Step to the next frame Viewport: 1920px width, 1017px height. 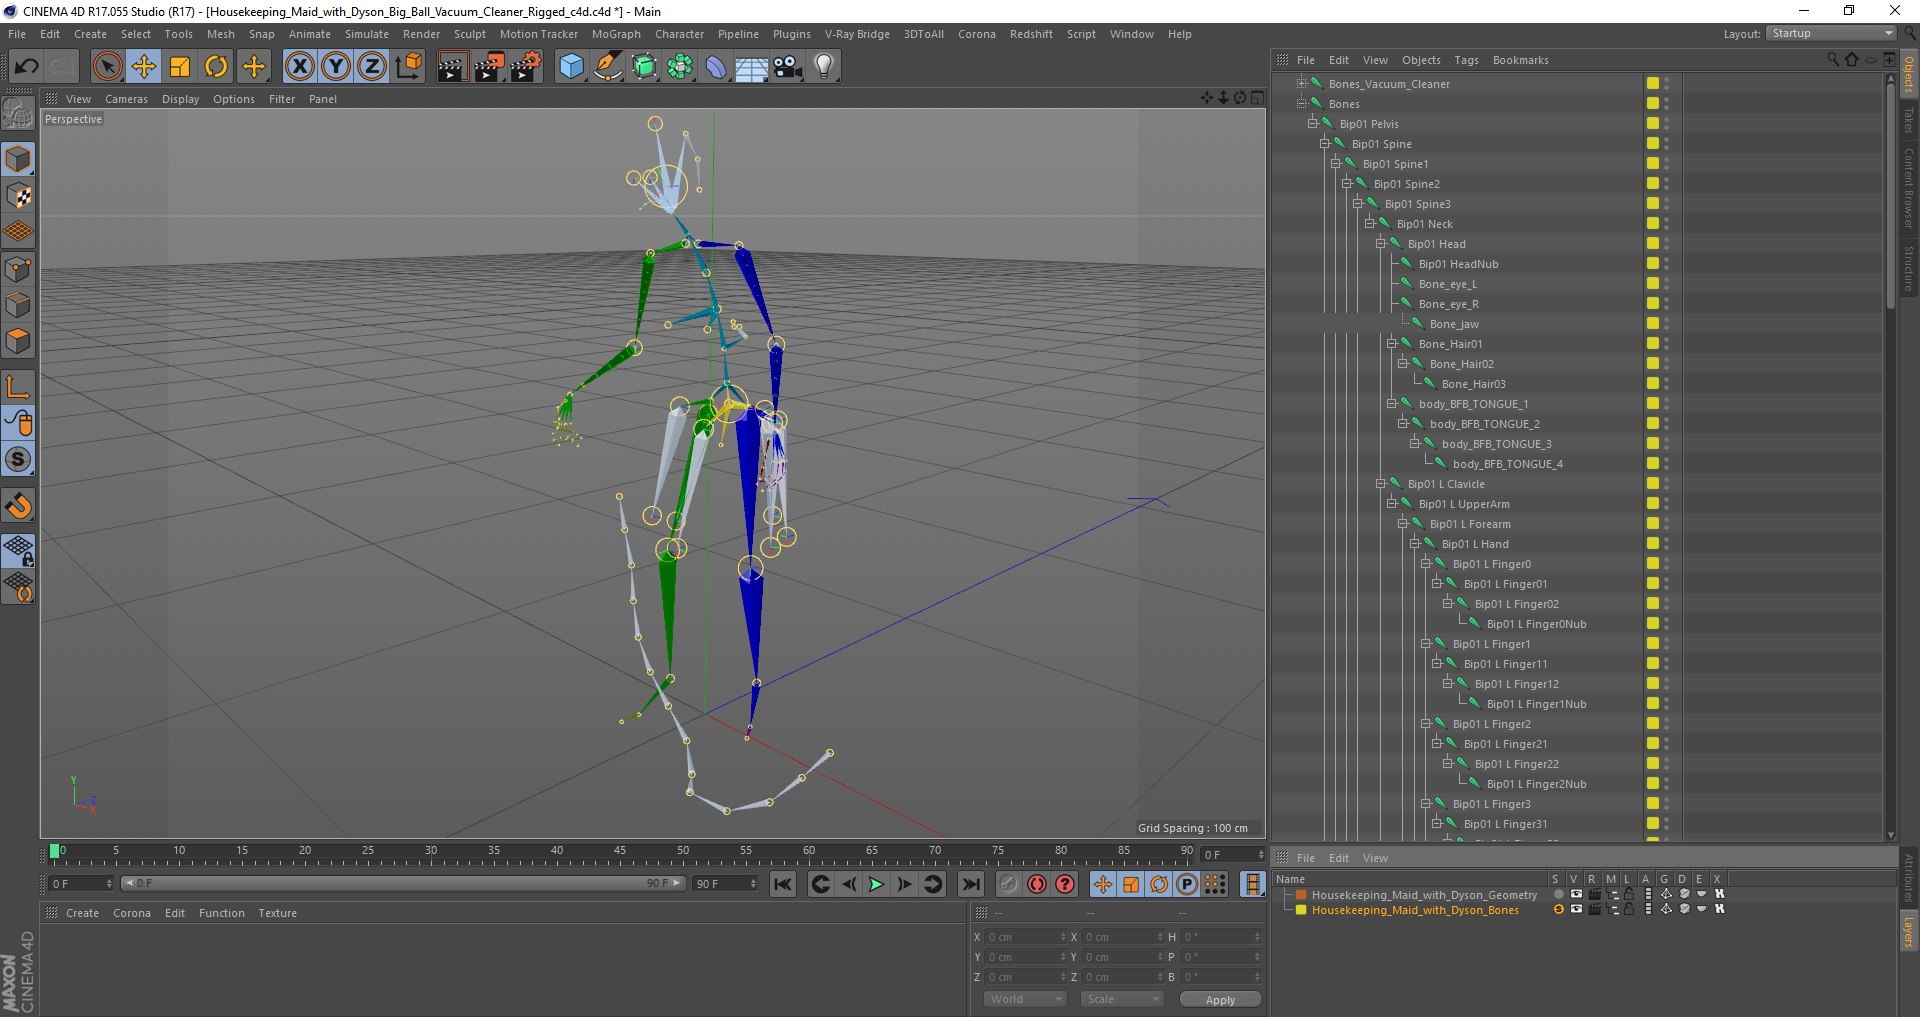904,884
